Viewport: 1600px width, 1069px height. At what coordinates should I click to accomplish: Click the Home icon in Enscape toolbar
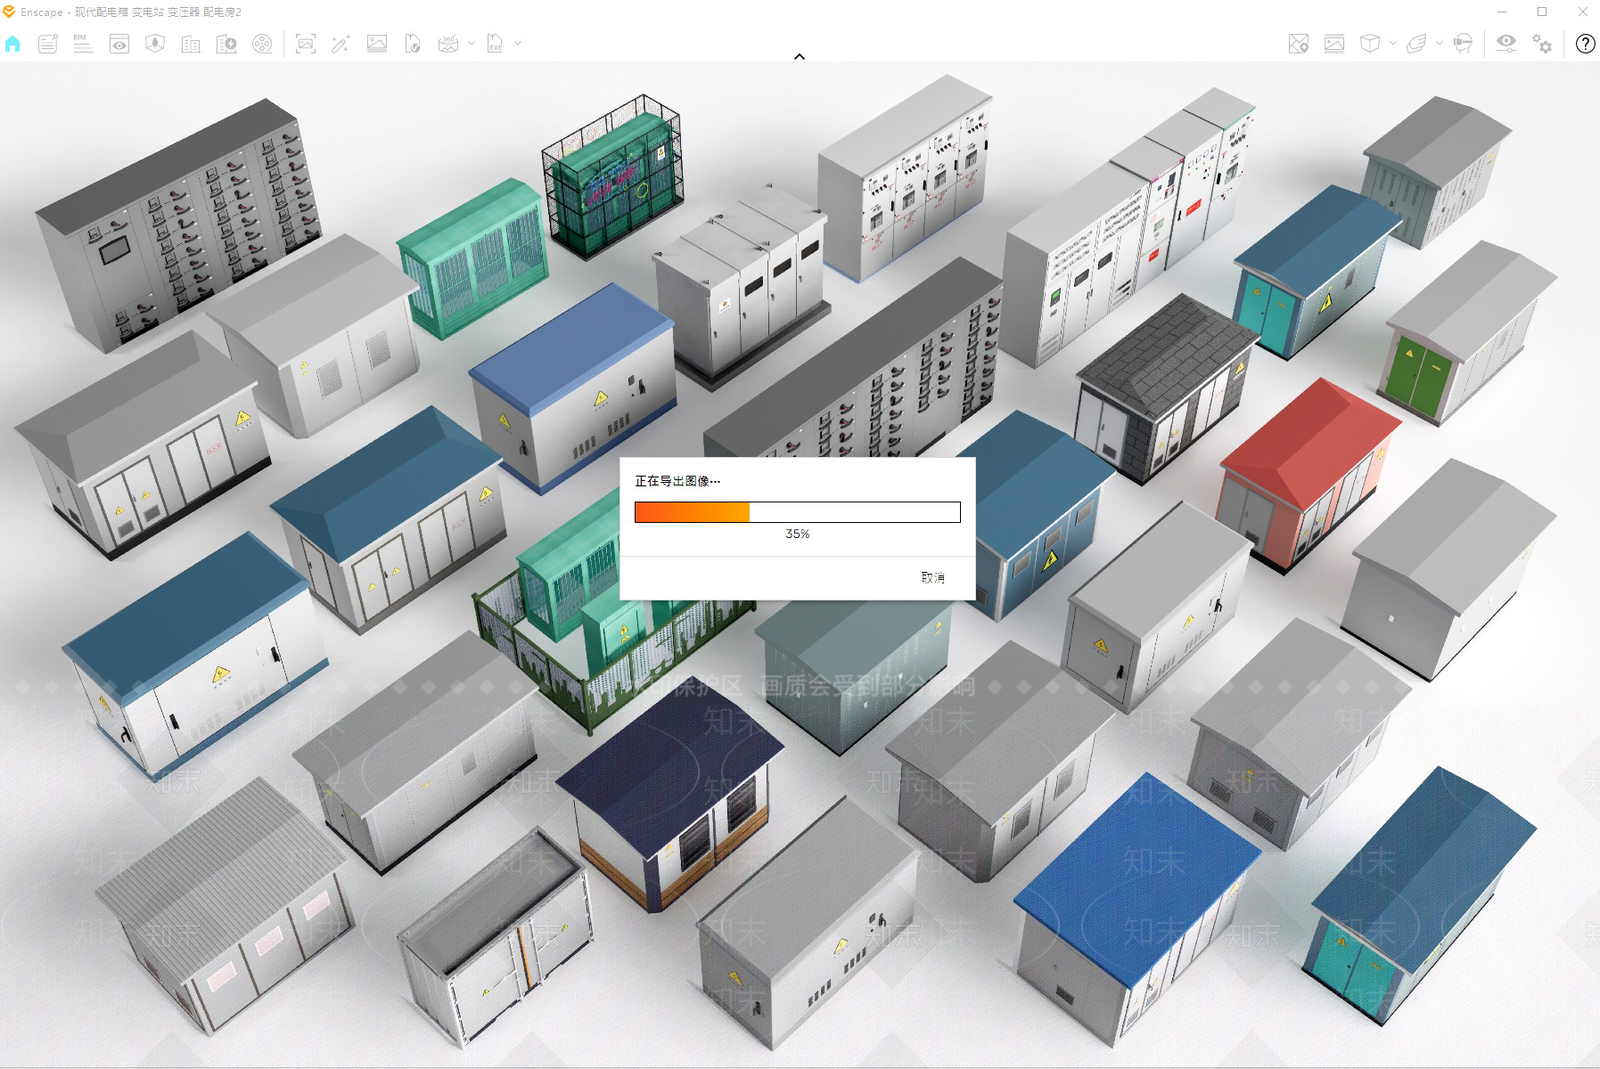tap(13, 44)
